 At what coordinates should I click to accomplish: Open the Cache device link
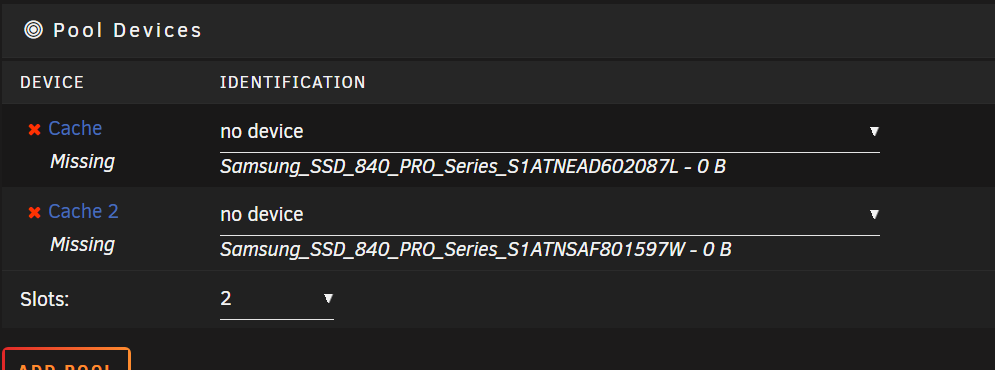point(75,128)
